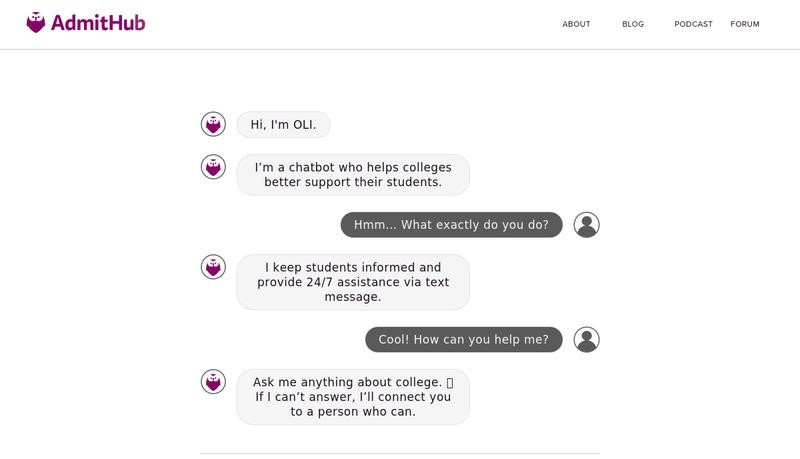Click the emoji in the last chat message

click(x=449, y=383)
